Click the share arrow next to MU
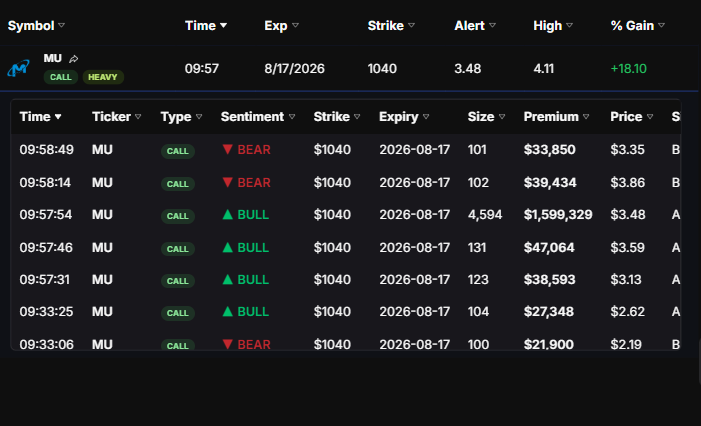The image size is (701, 426). (x=74, y=59)
